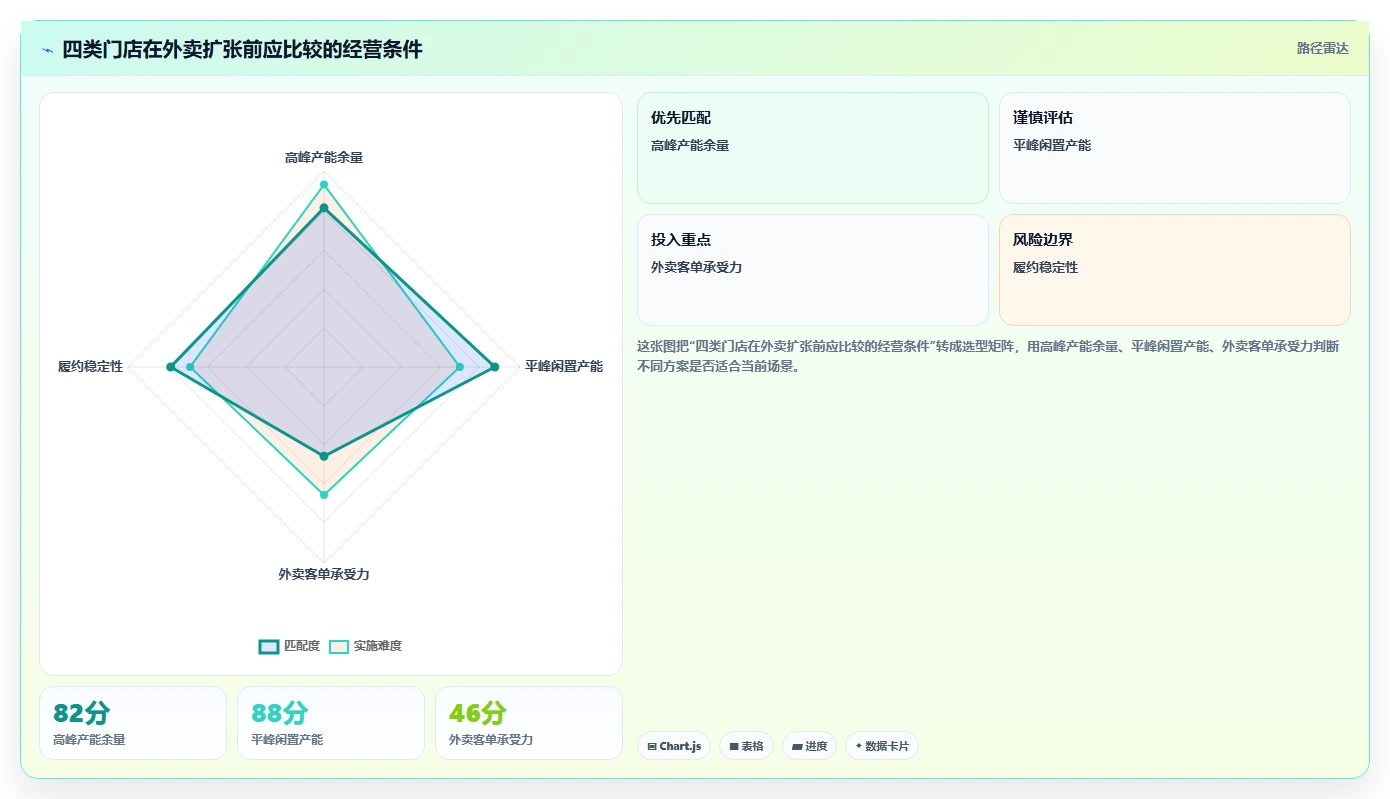Open the 谨慎评估 card
Image resolution: width=1390 pixels, height=799 pixels.
1175,148
